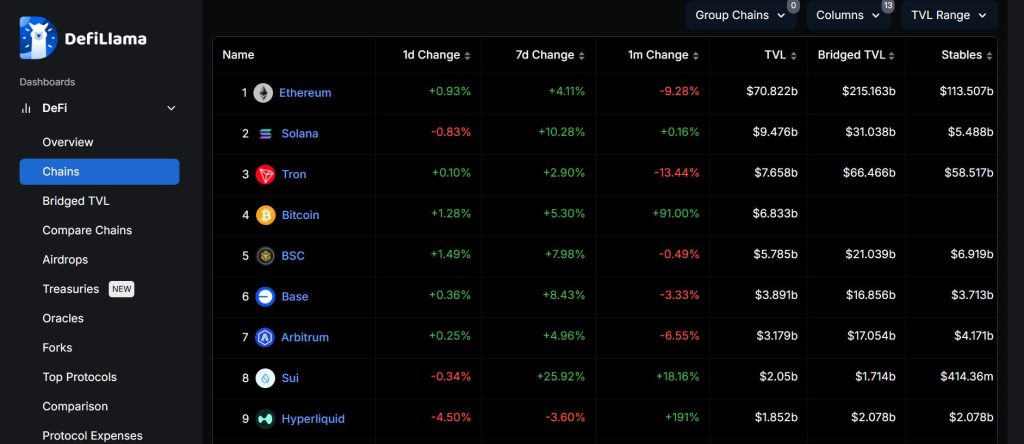Click the Solana chain icon
Screen dimensions: 1024x444
[x=265, y=134]
